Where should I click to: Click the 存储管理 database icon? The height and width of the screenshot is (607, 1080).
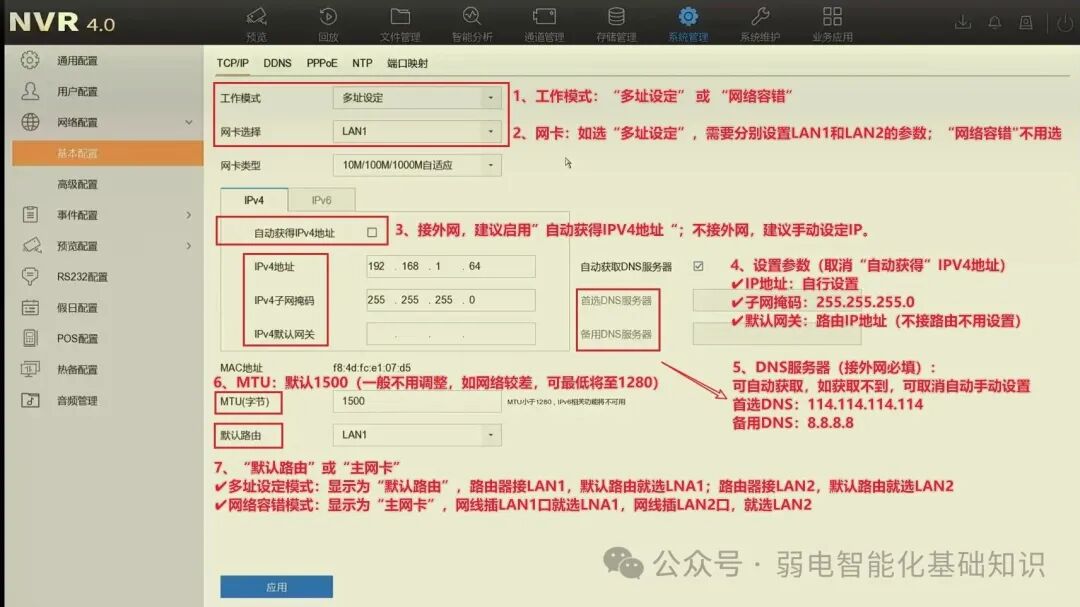click(x=614, y=22)
